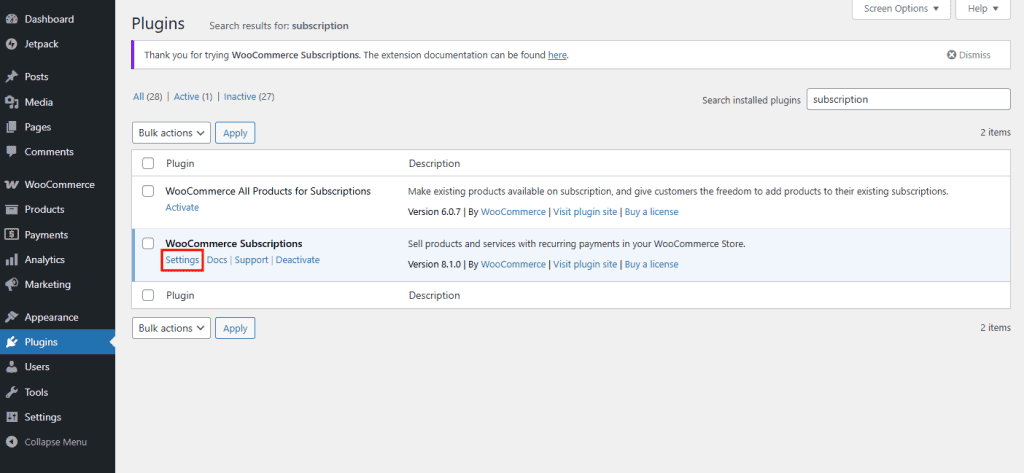Tick the select-all checkbox in table header

148,163
